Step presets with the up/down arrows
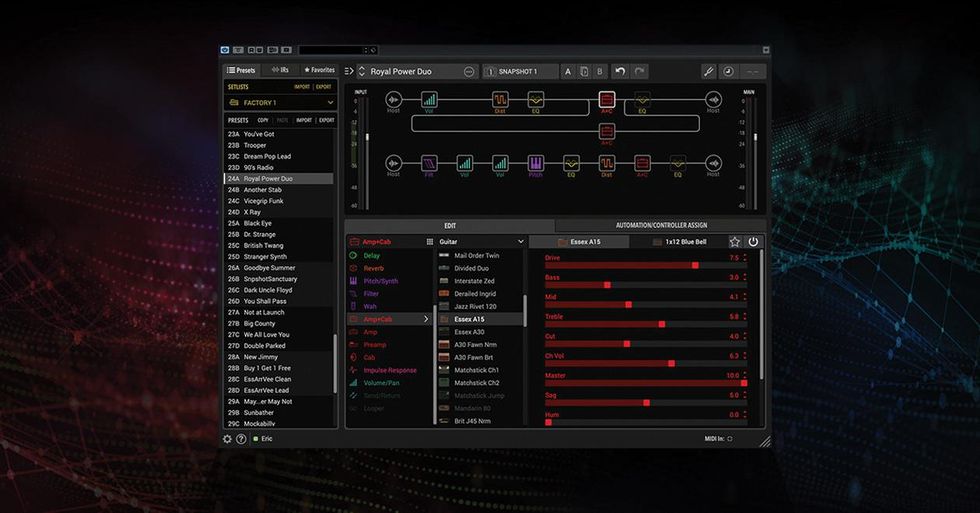The image size is (980, 513). [x=361, y=71]
